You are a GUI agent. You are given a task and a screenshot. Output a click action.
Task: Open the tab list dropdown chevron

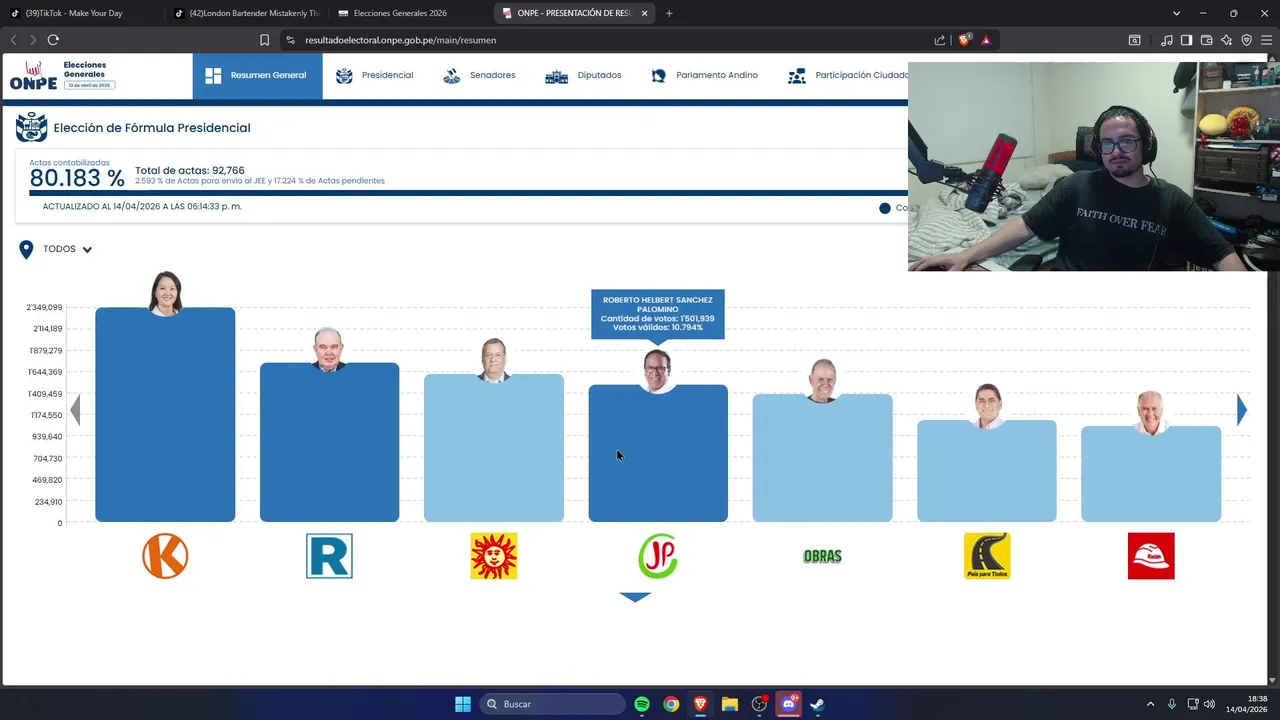click(1176, 13)
